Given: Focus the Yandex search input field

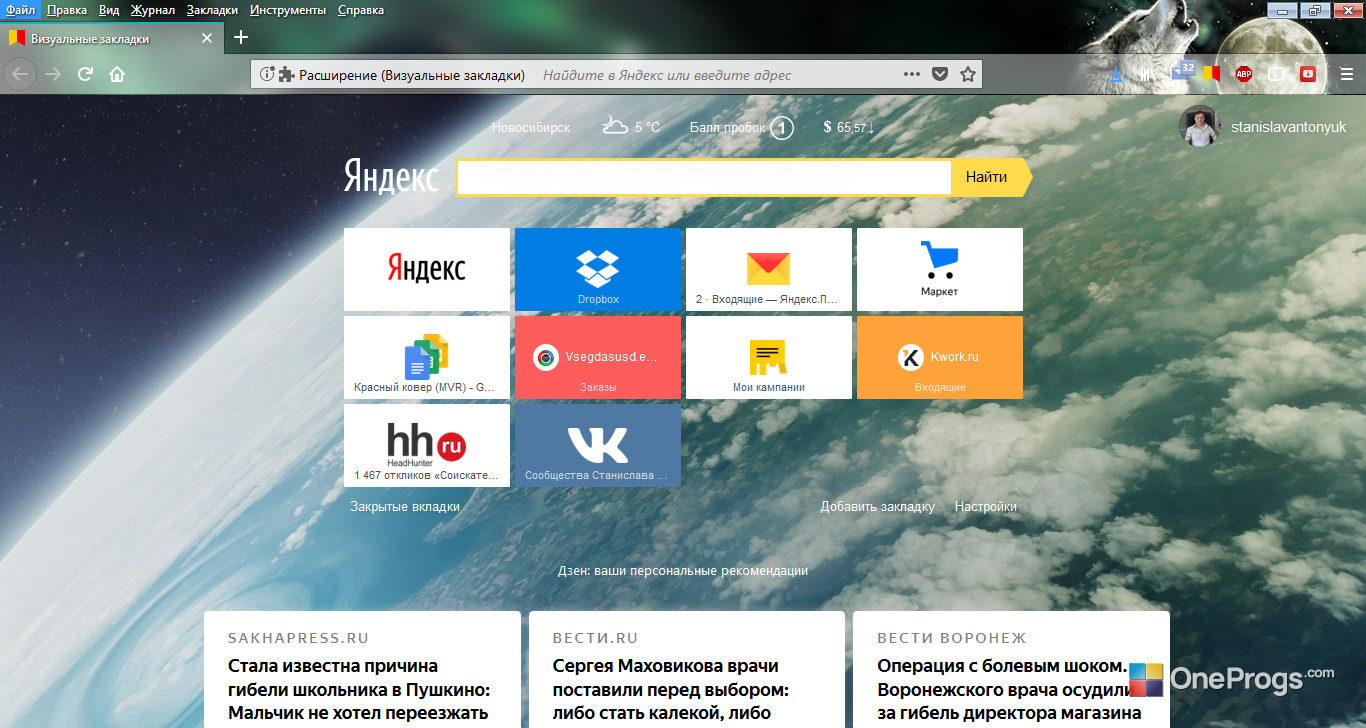Looking at the screenshot, I should (x=704, y=177).
